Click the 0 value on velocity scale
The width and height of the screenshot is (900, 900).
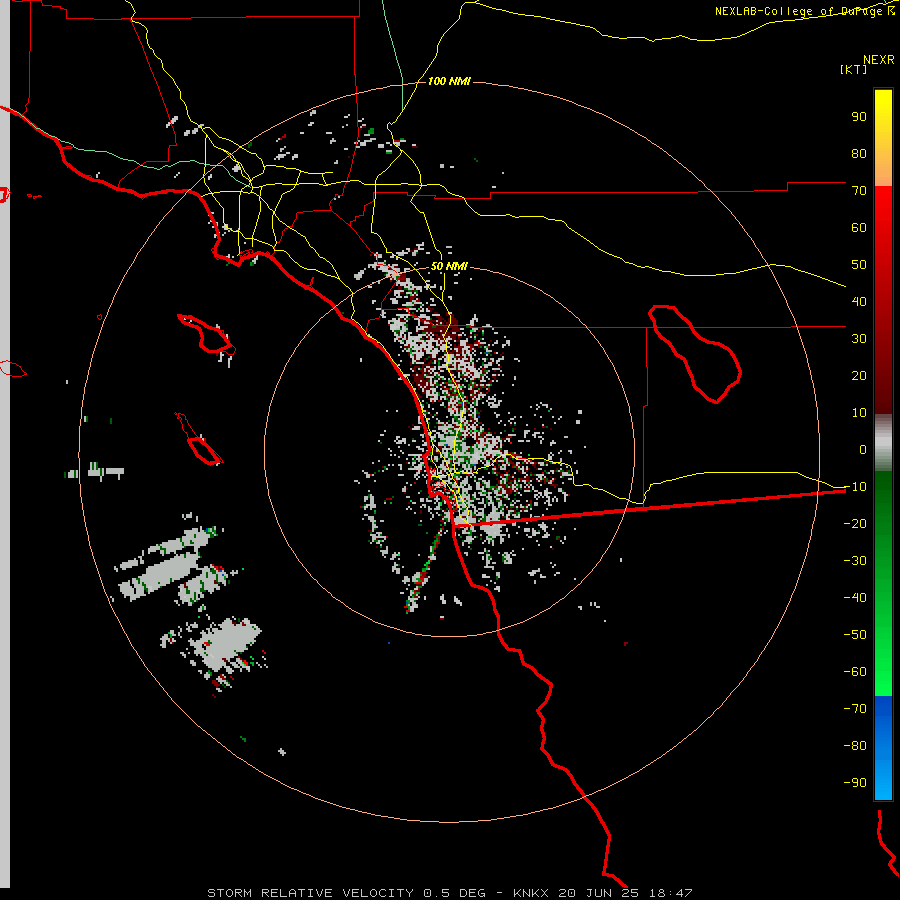pos(863,449)
